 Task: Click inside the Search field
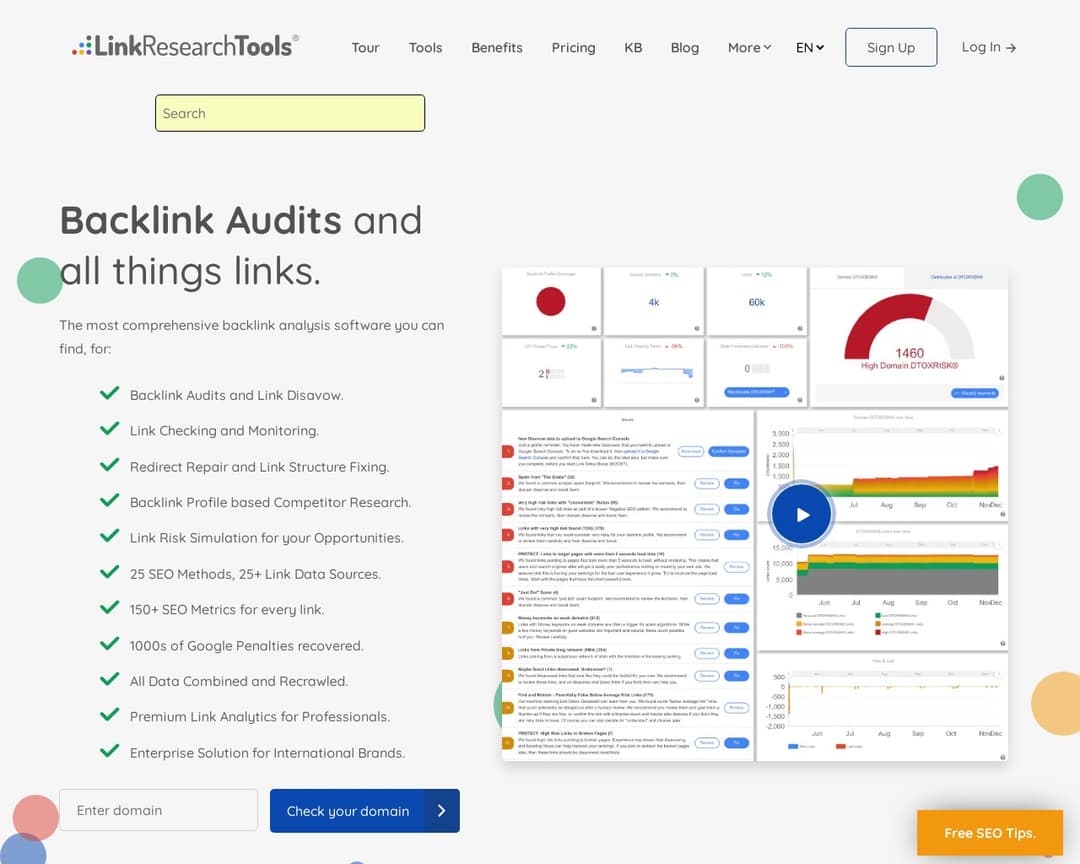point(290,113)
